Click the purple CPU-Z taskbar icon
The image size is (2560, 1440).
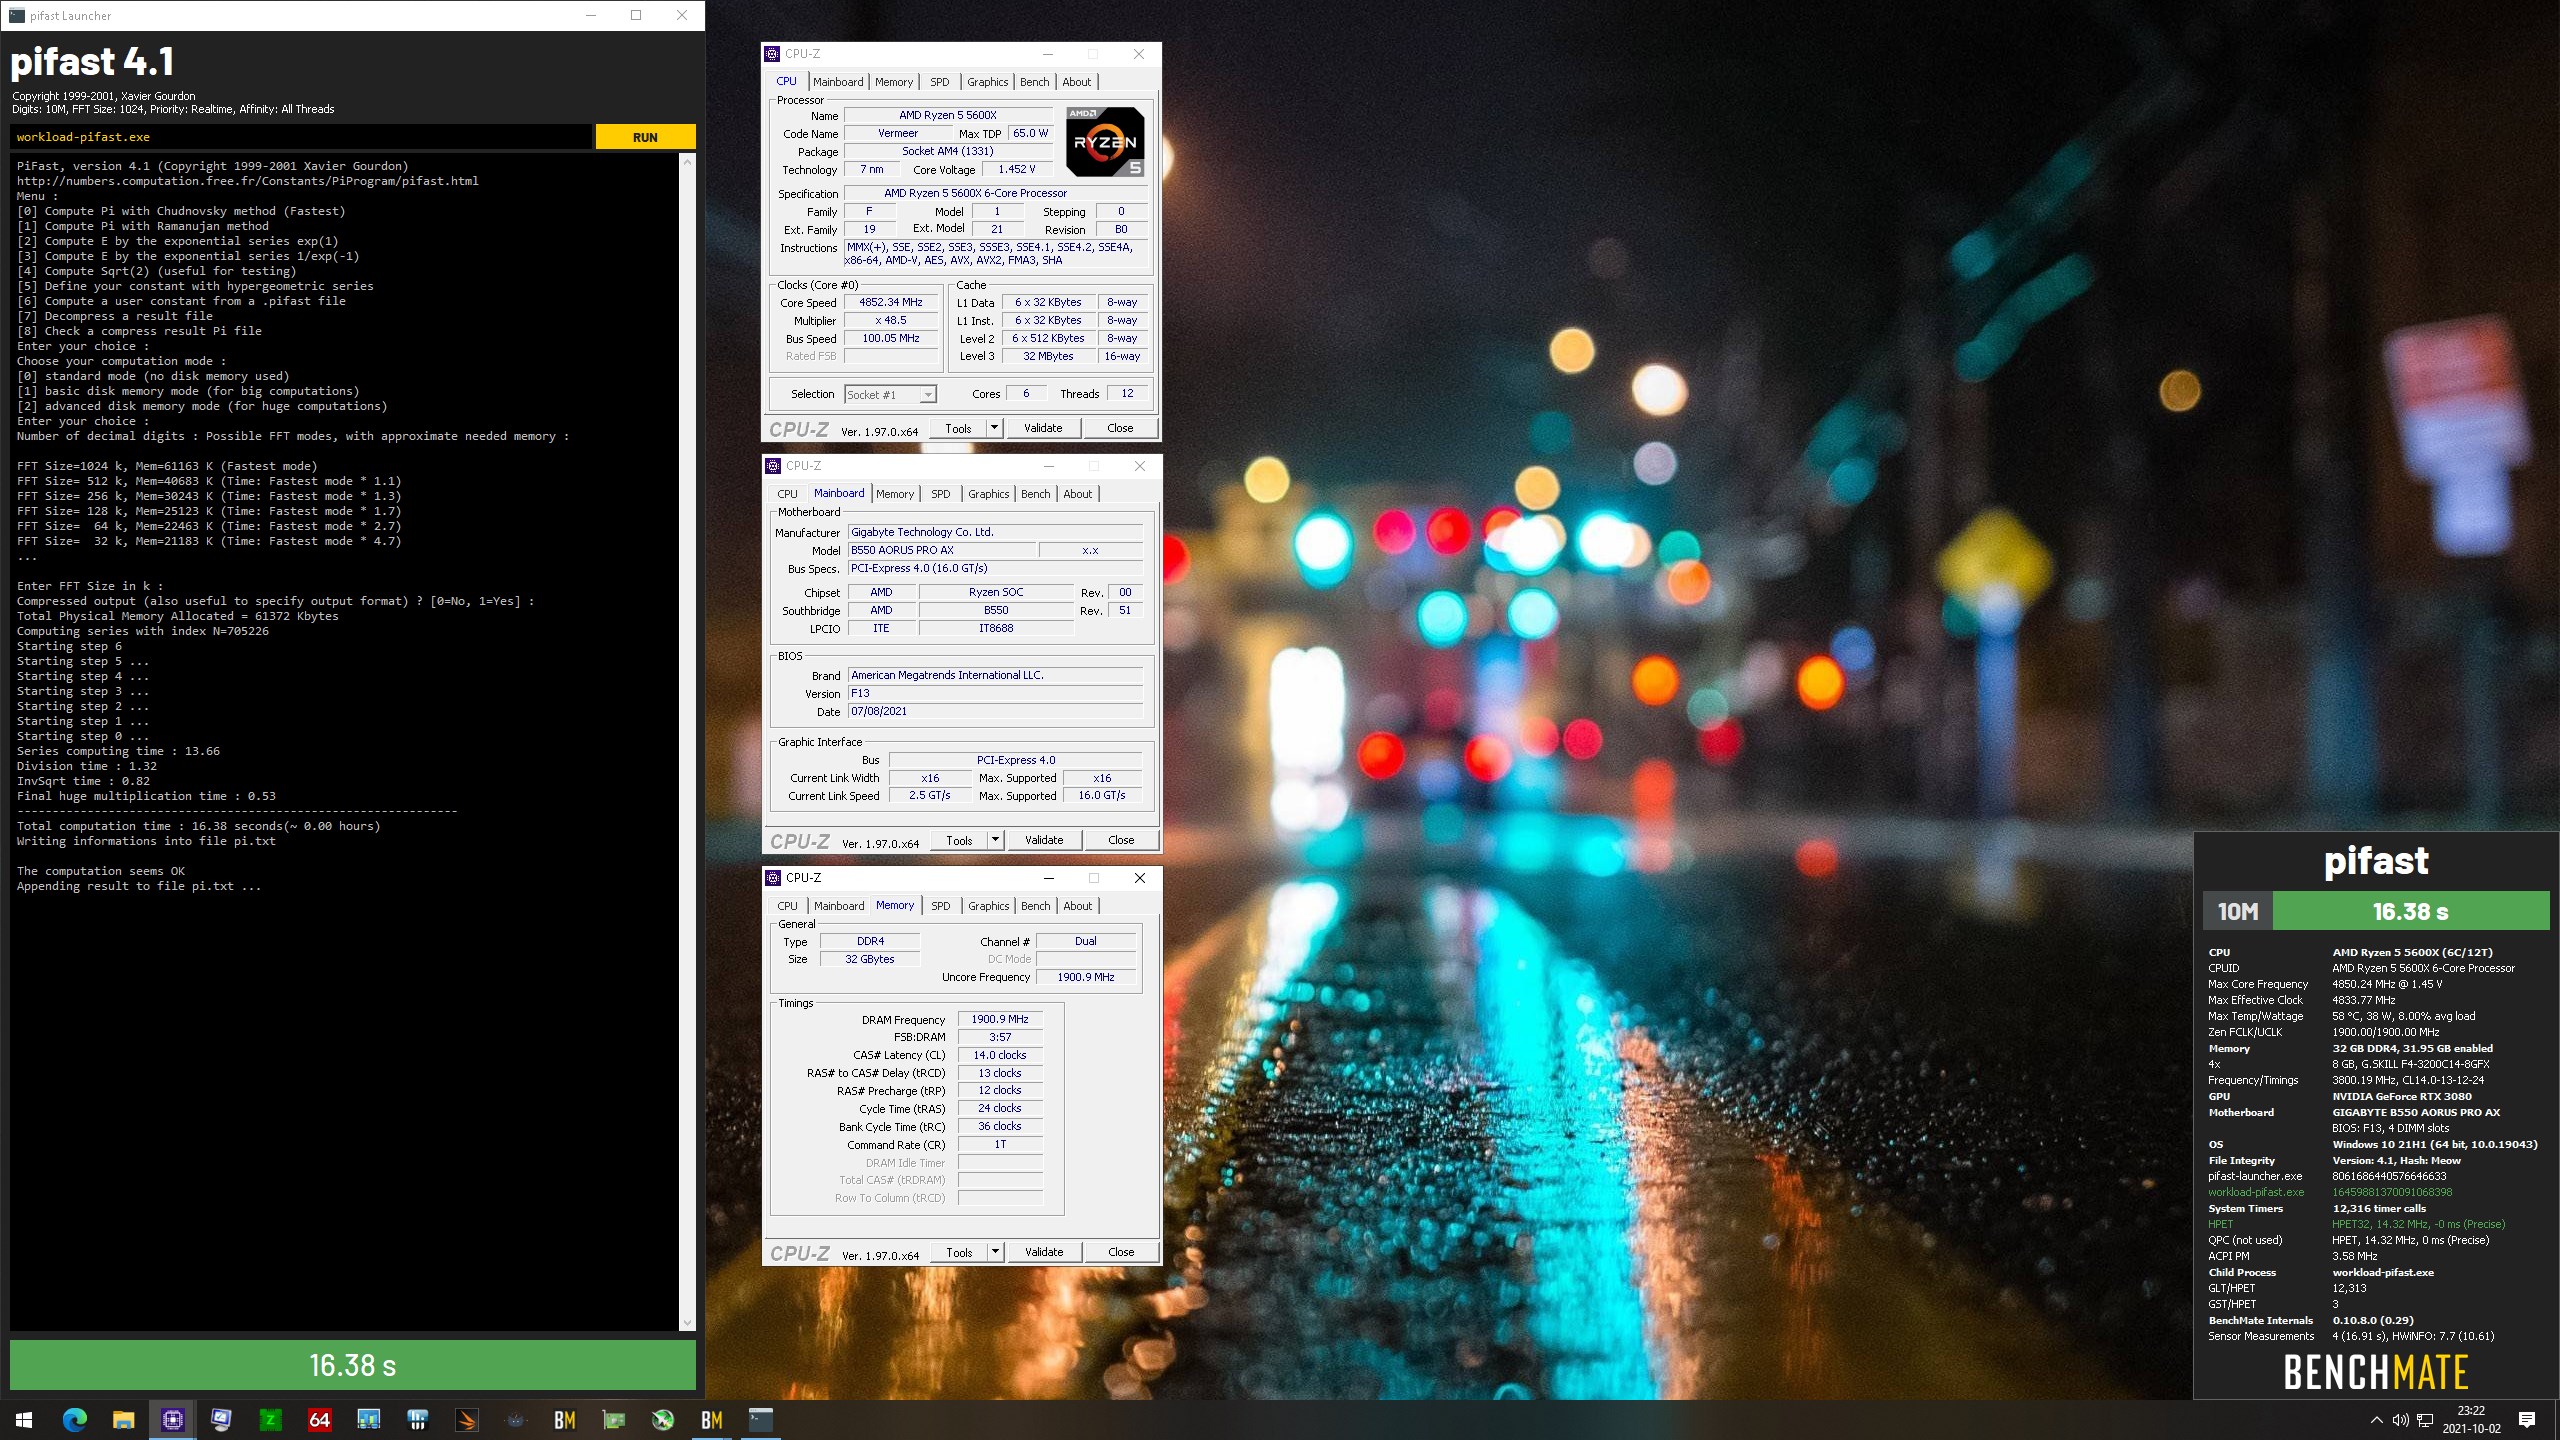pos(172,1420)
